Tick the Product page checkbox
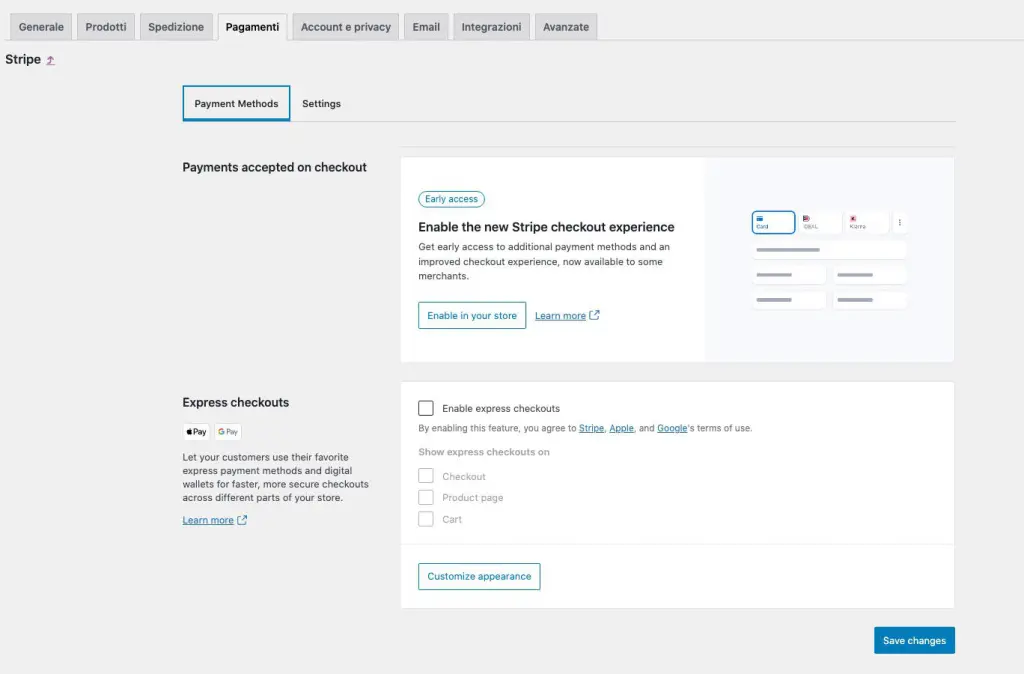The image size is (1024, 674). click(426, 498)
